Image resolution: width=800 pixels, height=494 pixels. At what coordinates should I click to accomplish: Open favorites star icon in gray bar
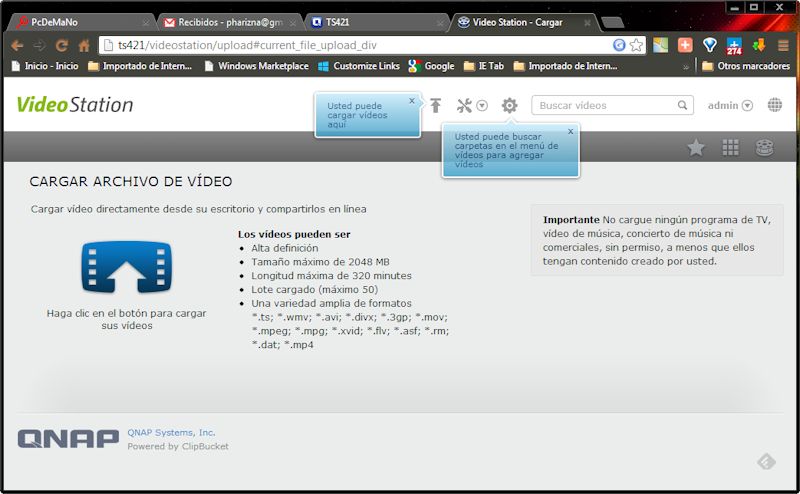(x=696, y=147)
